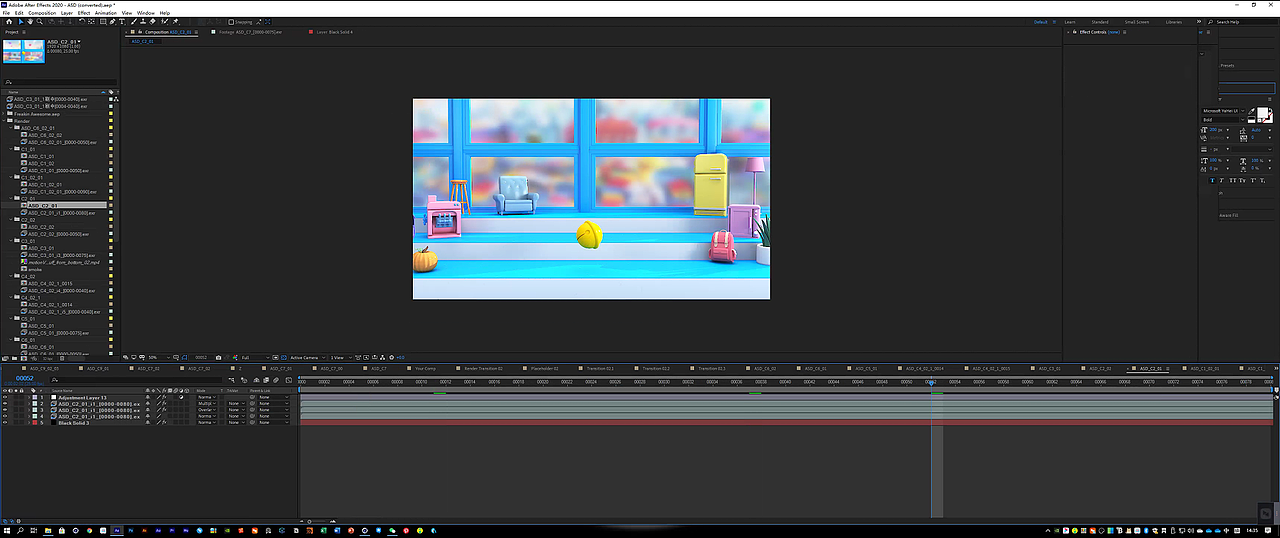1280x538 pixels.
Task: Switch to the Standard workspace
Action: point(1100,21)
